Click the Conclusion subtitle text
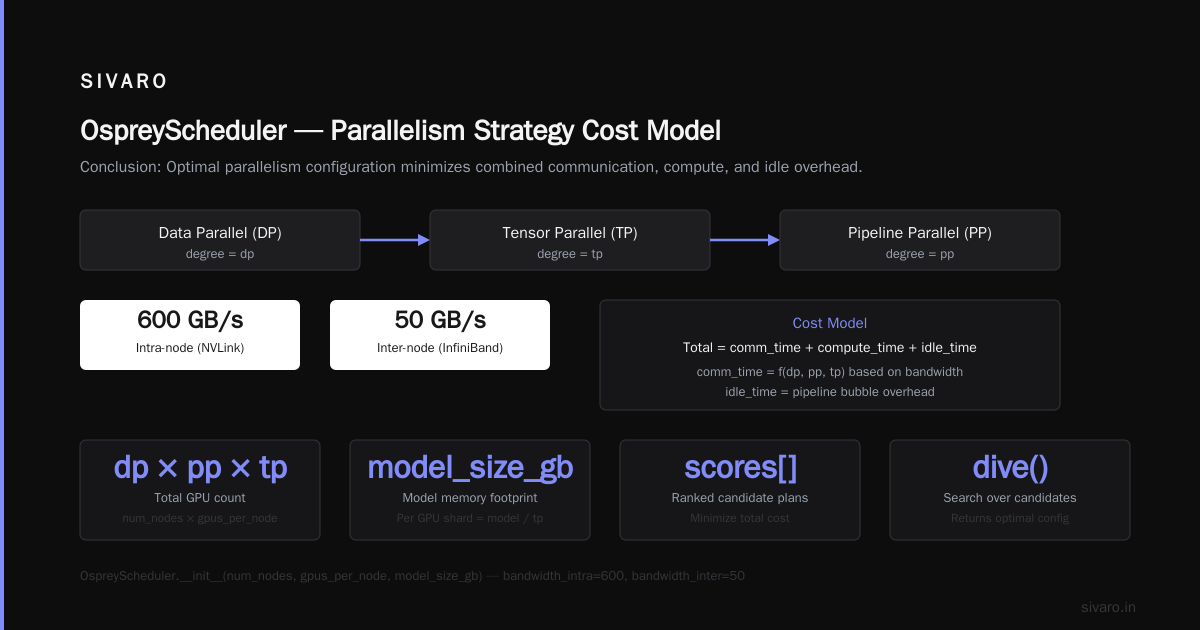 click(471, 167)
